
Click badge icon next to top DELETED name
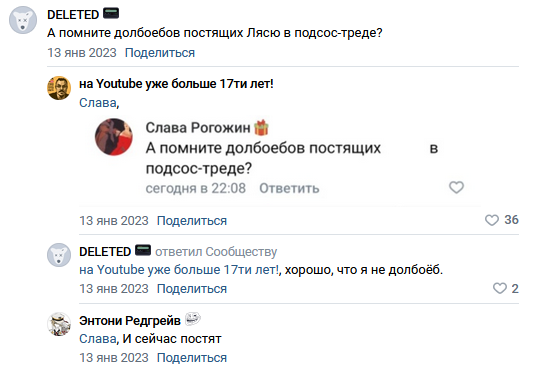click(111, 13)
